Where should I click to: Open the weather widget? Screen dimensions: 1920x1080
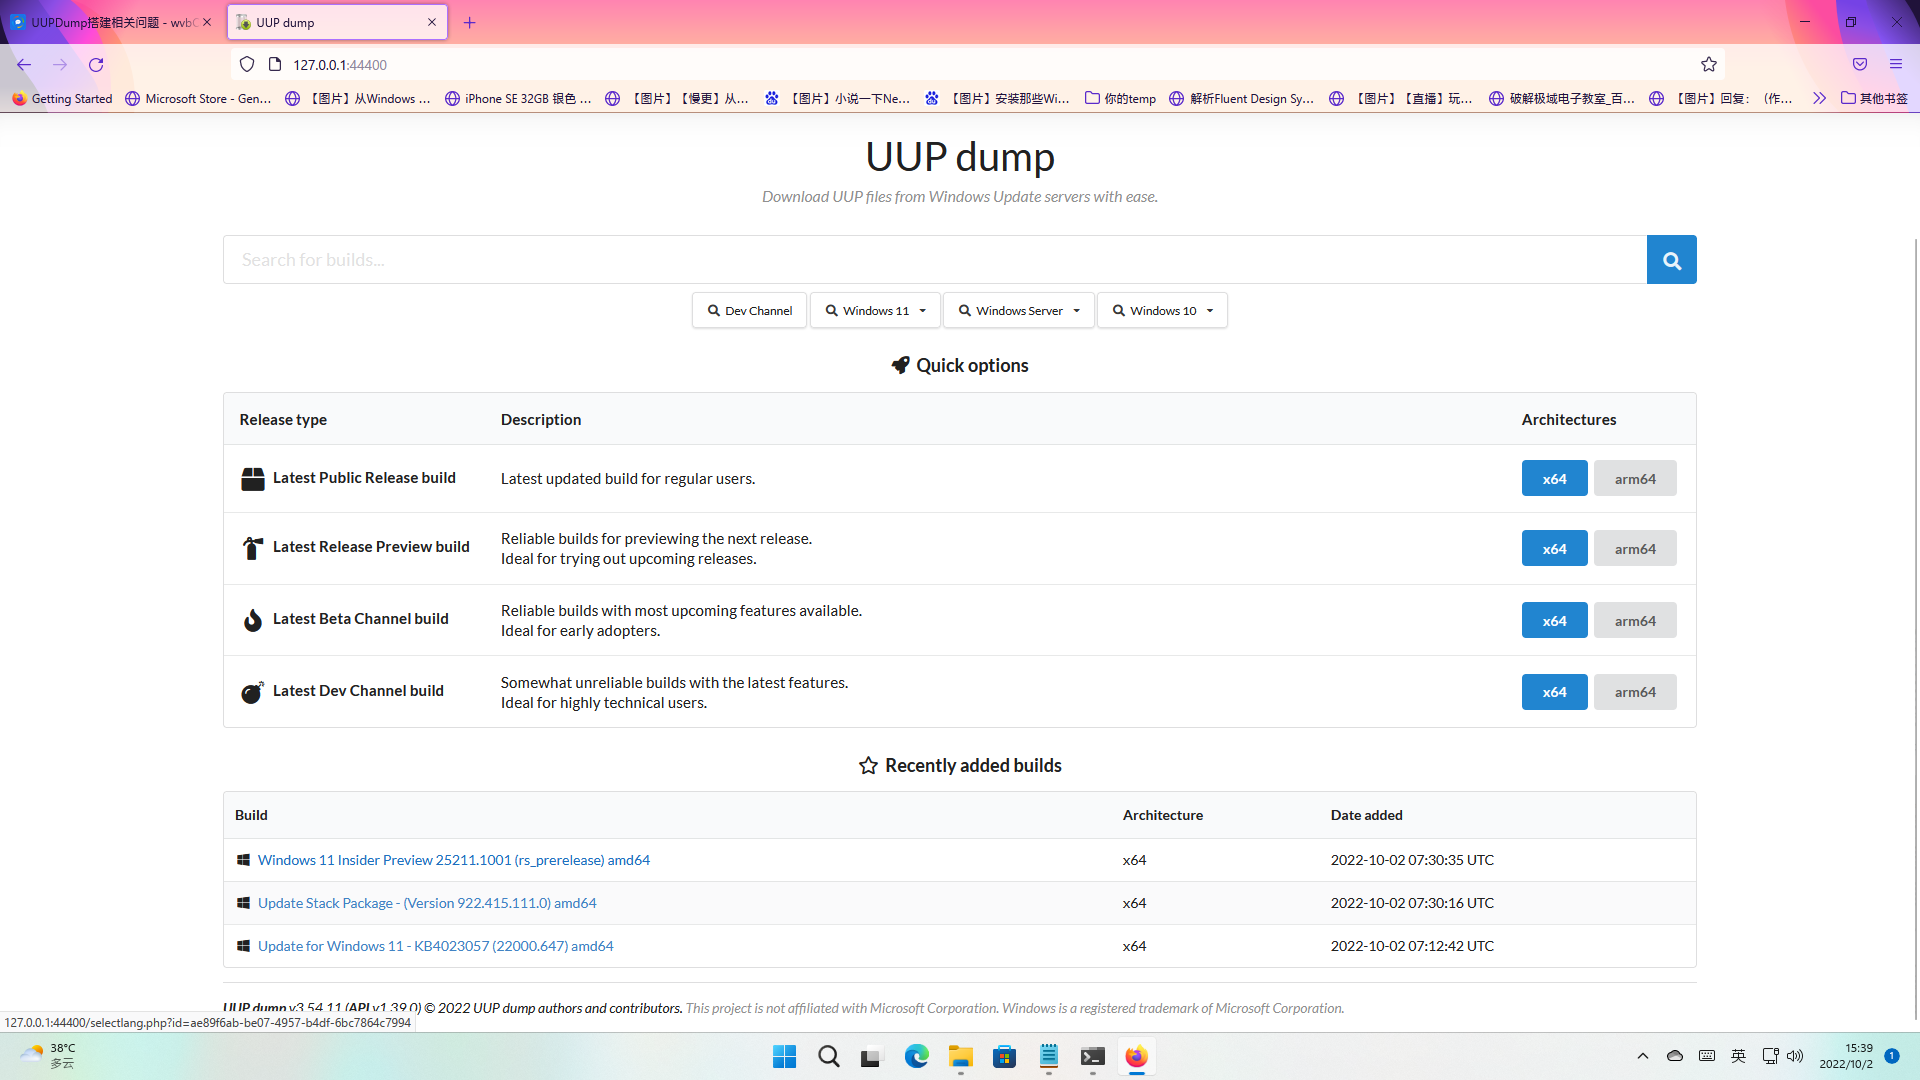(48, 1056)
